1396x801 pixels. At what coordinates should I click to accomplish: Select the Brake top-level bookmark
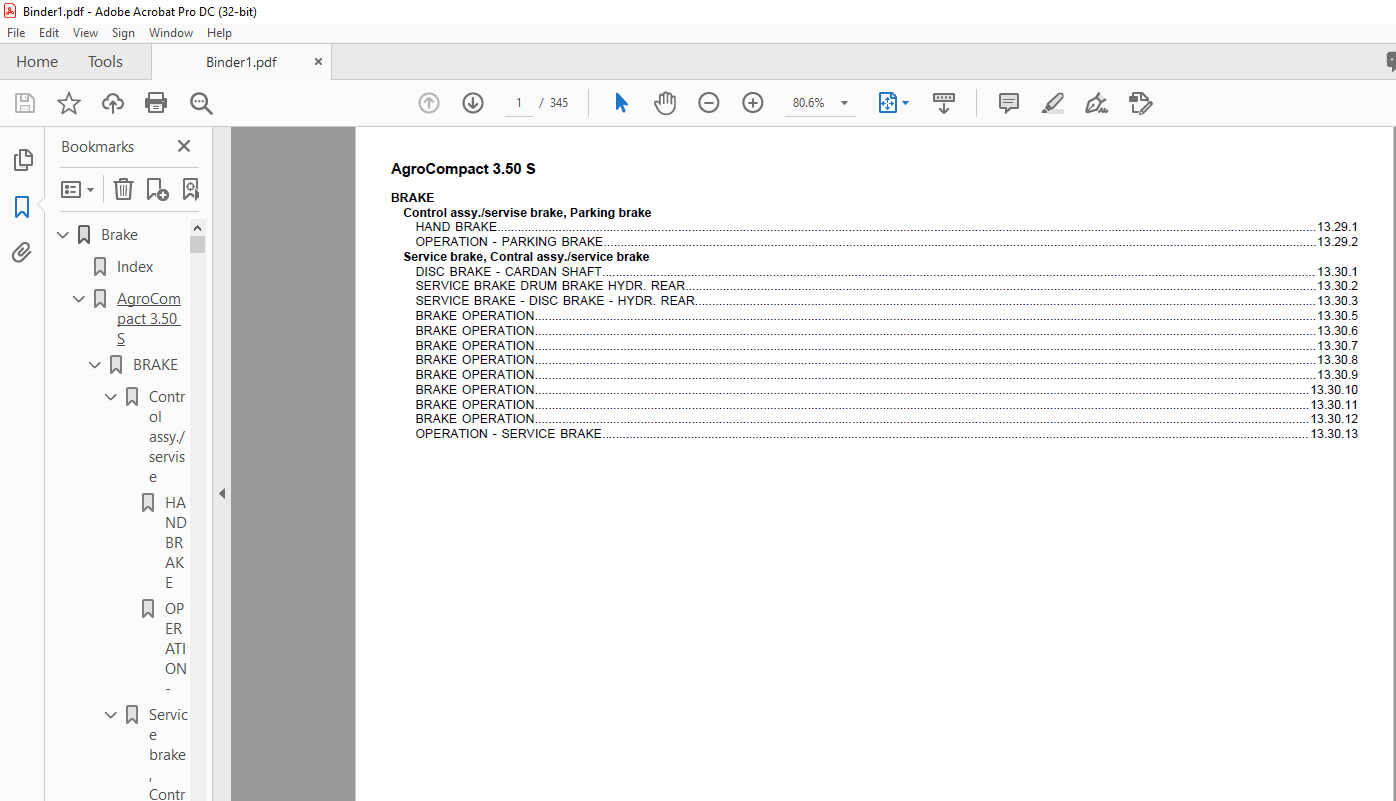pyautogui.click(x=120, y=235)
